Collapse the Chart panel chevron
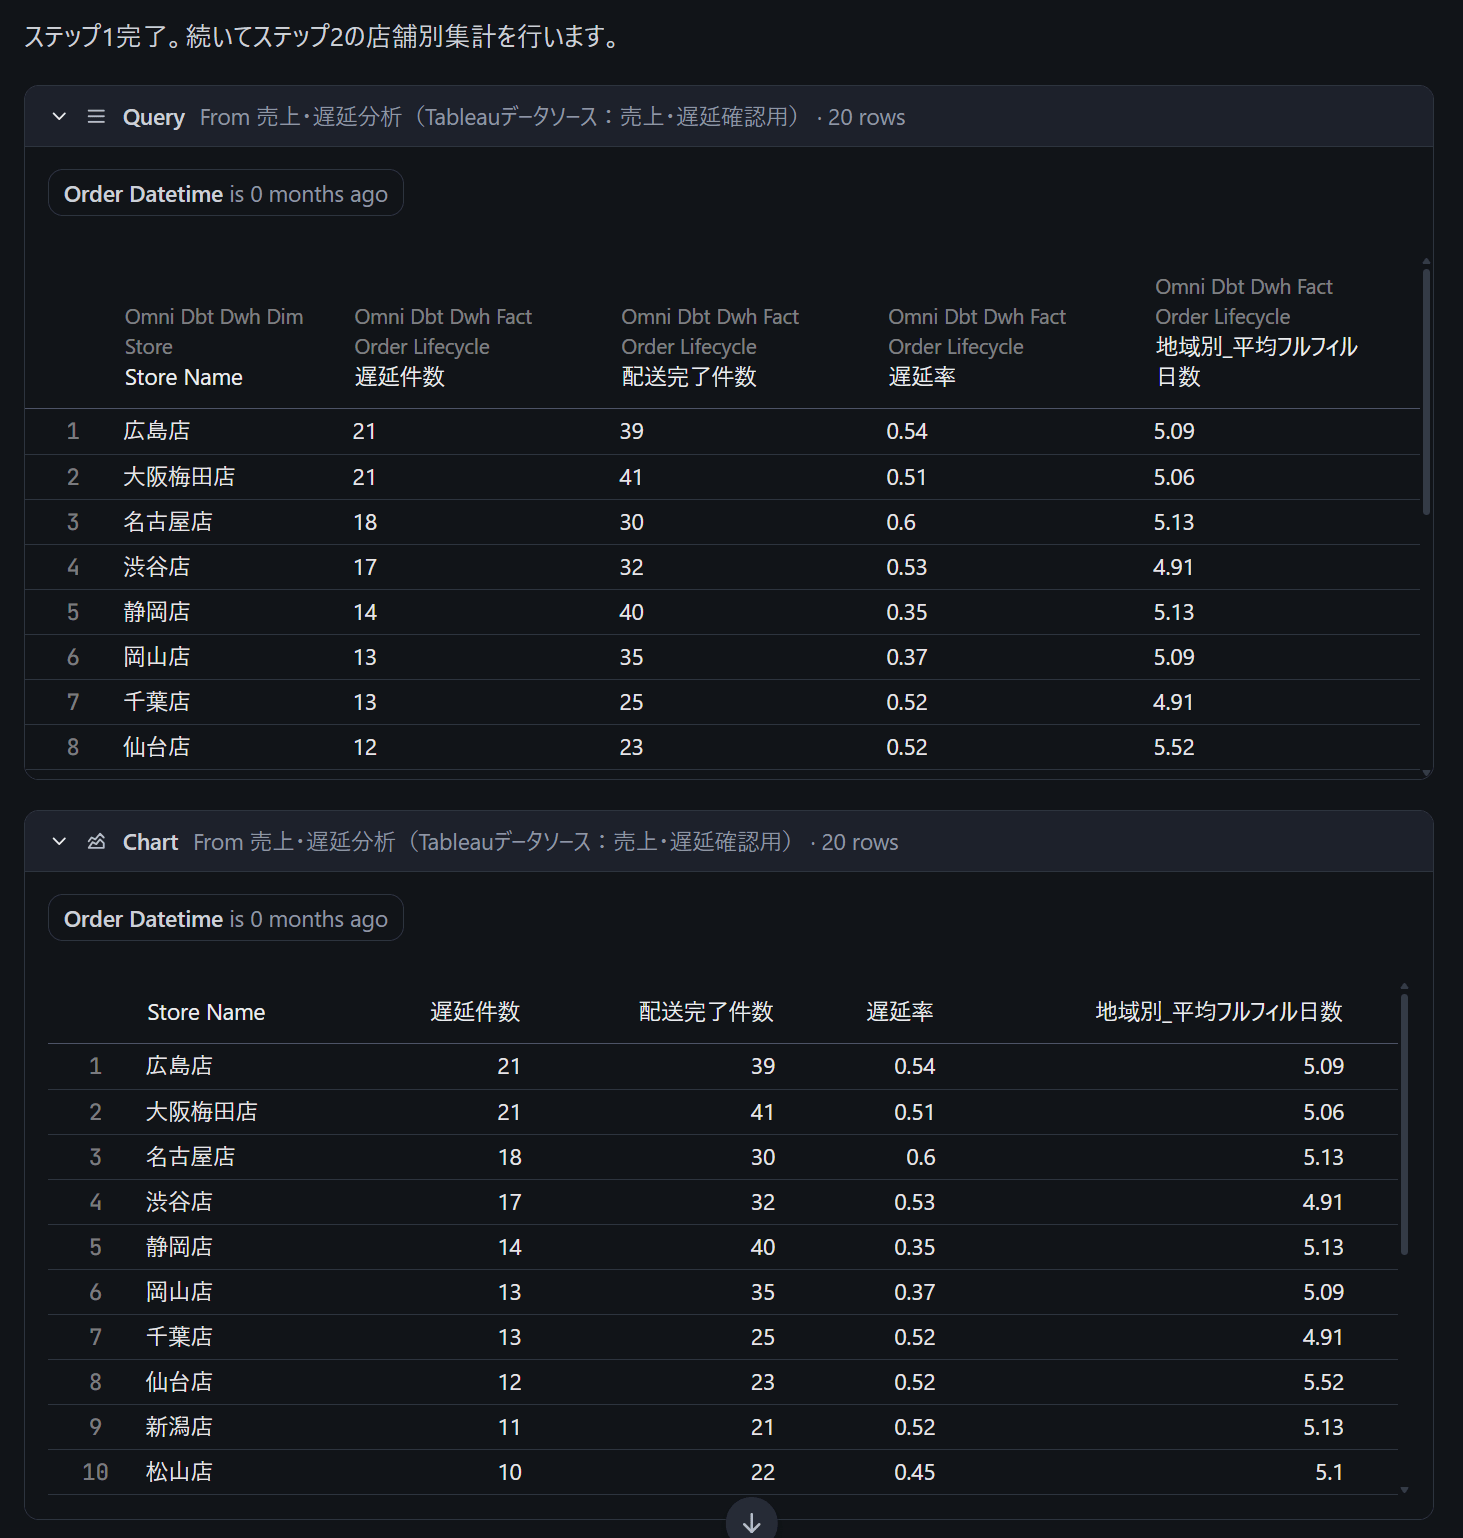 click(59, 842)
